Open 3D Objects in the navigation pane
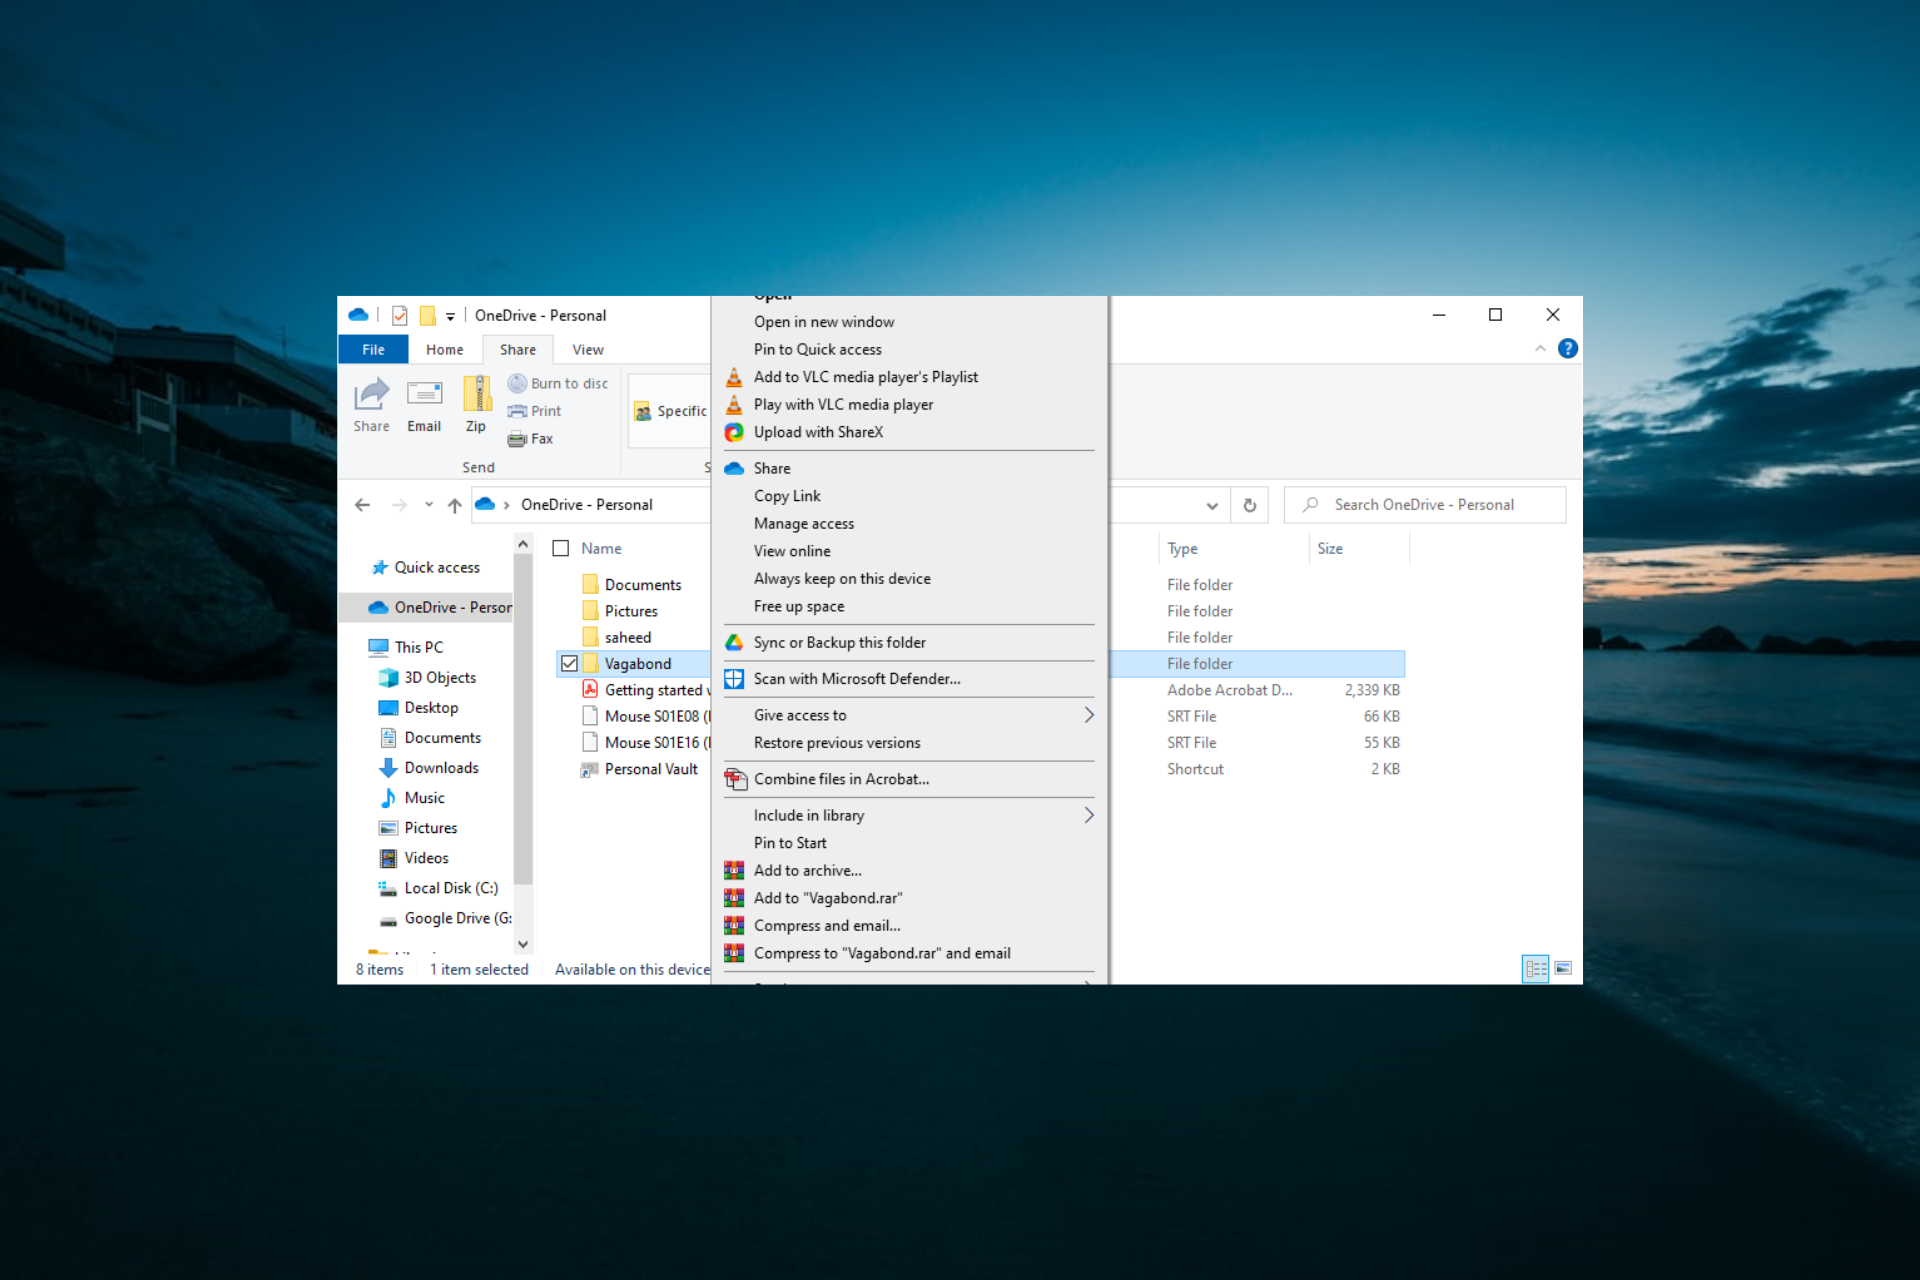Image resolution: width=1920 pixels, height=1280 pixels. coord(427,678)
